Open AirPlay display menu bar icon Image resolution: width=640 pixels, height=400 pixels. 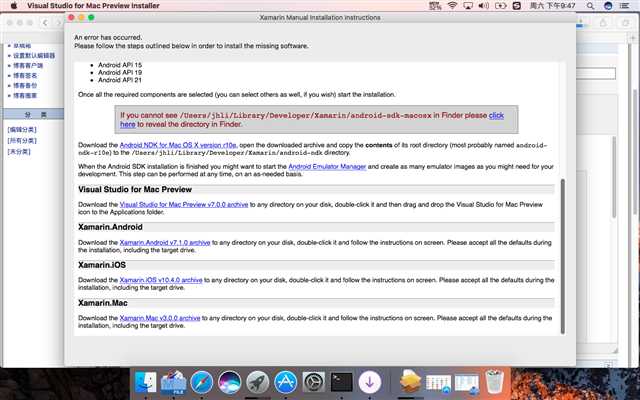468,6
